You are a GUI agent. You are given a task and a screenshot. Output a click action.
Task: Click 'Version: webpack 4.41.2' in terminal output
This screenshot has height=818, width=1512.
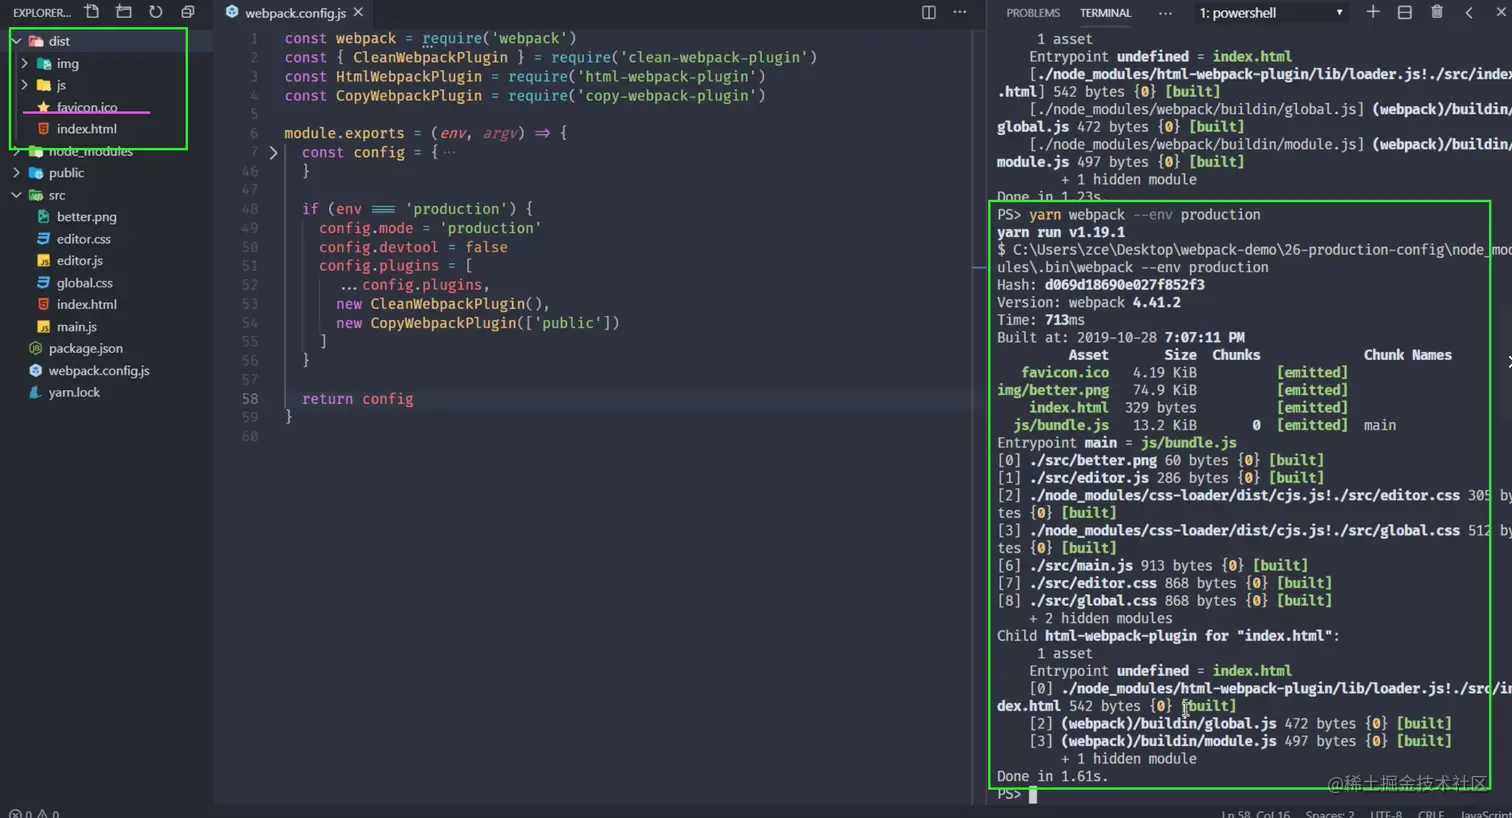click(1089, 302)
